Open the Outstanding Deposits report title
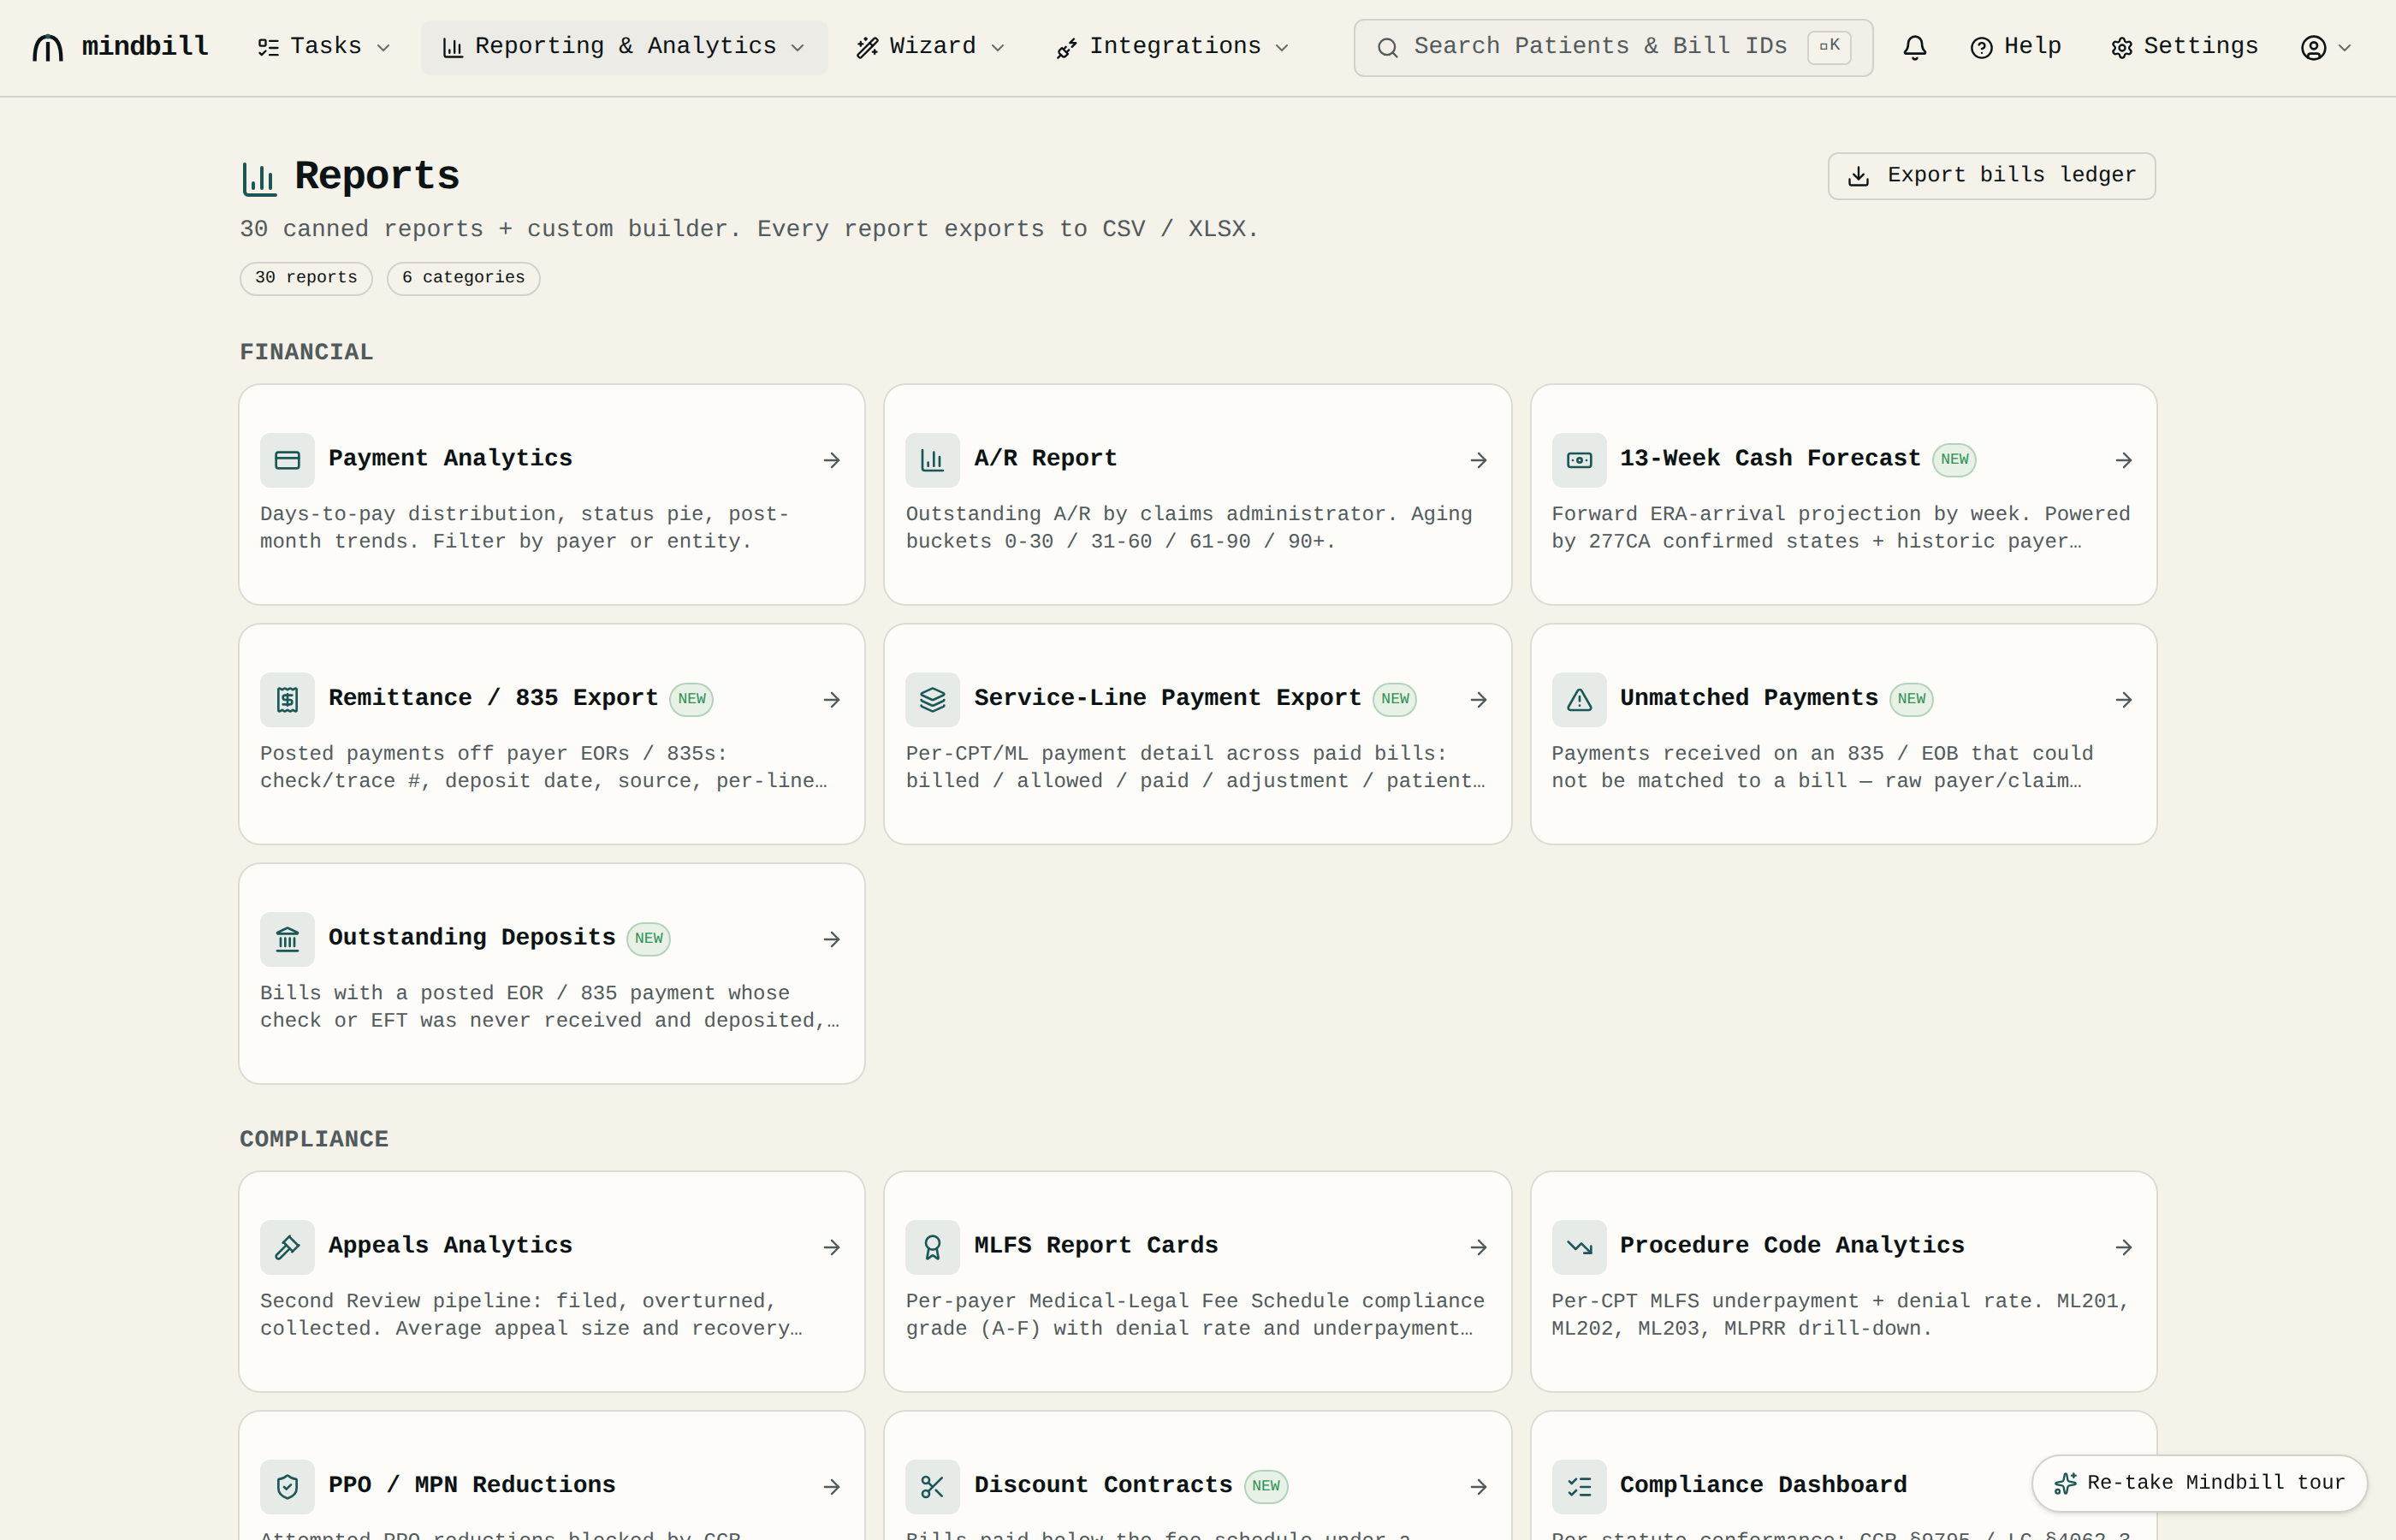This screenshot has width=2396, height=1540. (472, 937)
